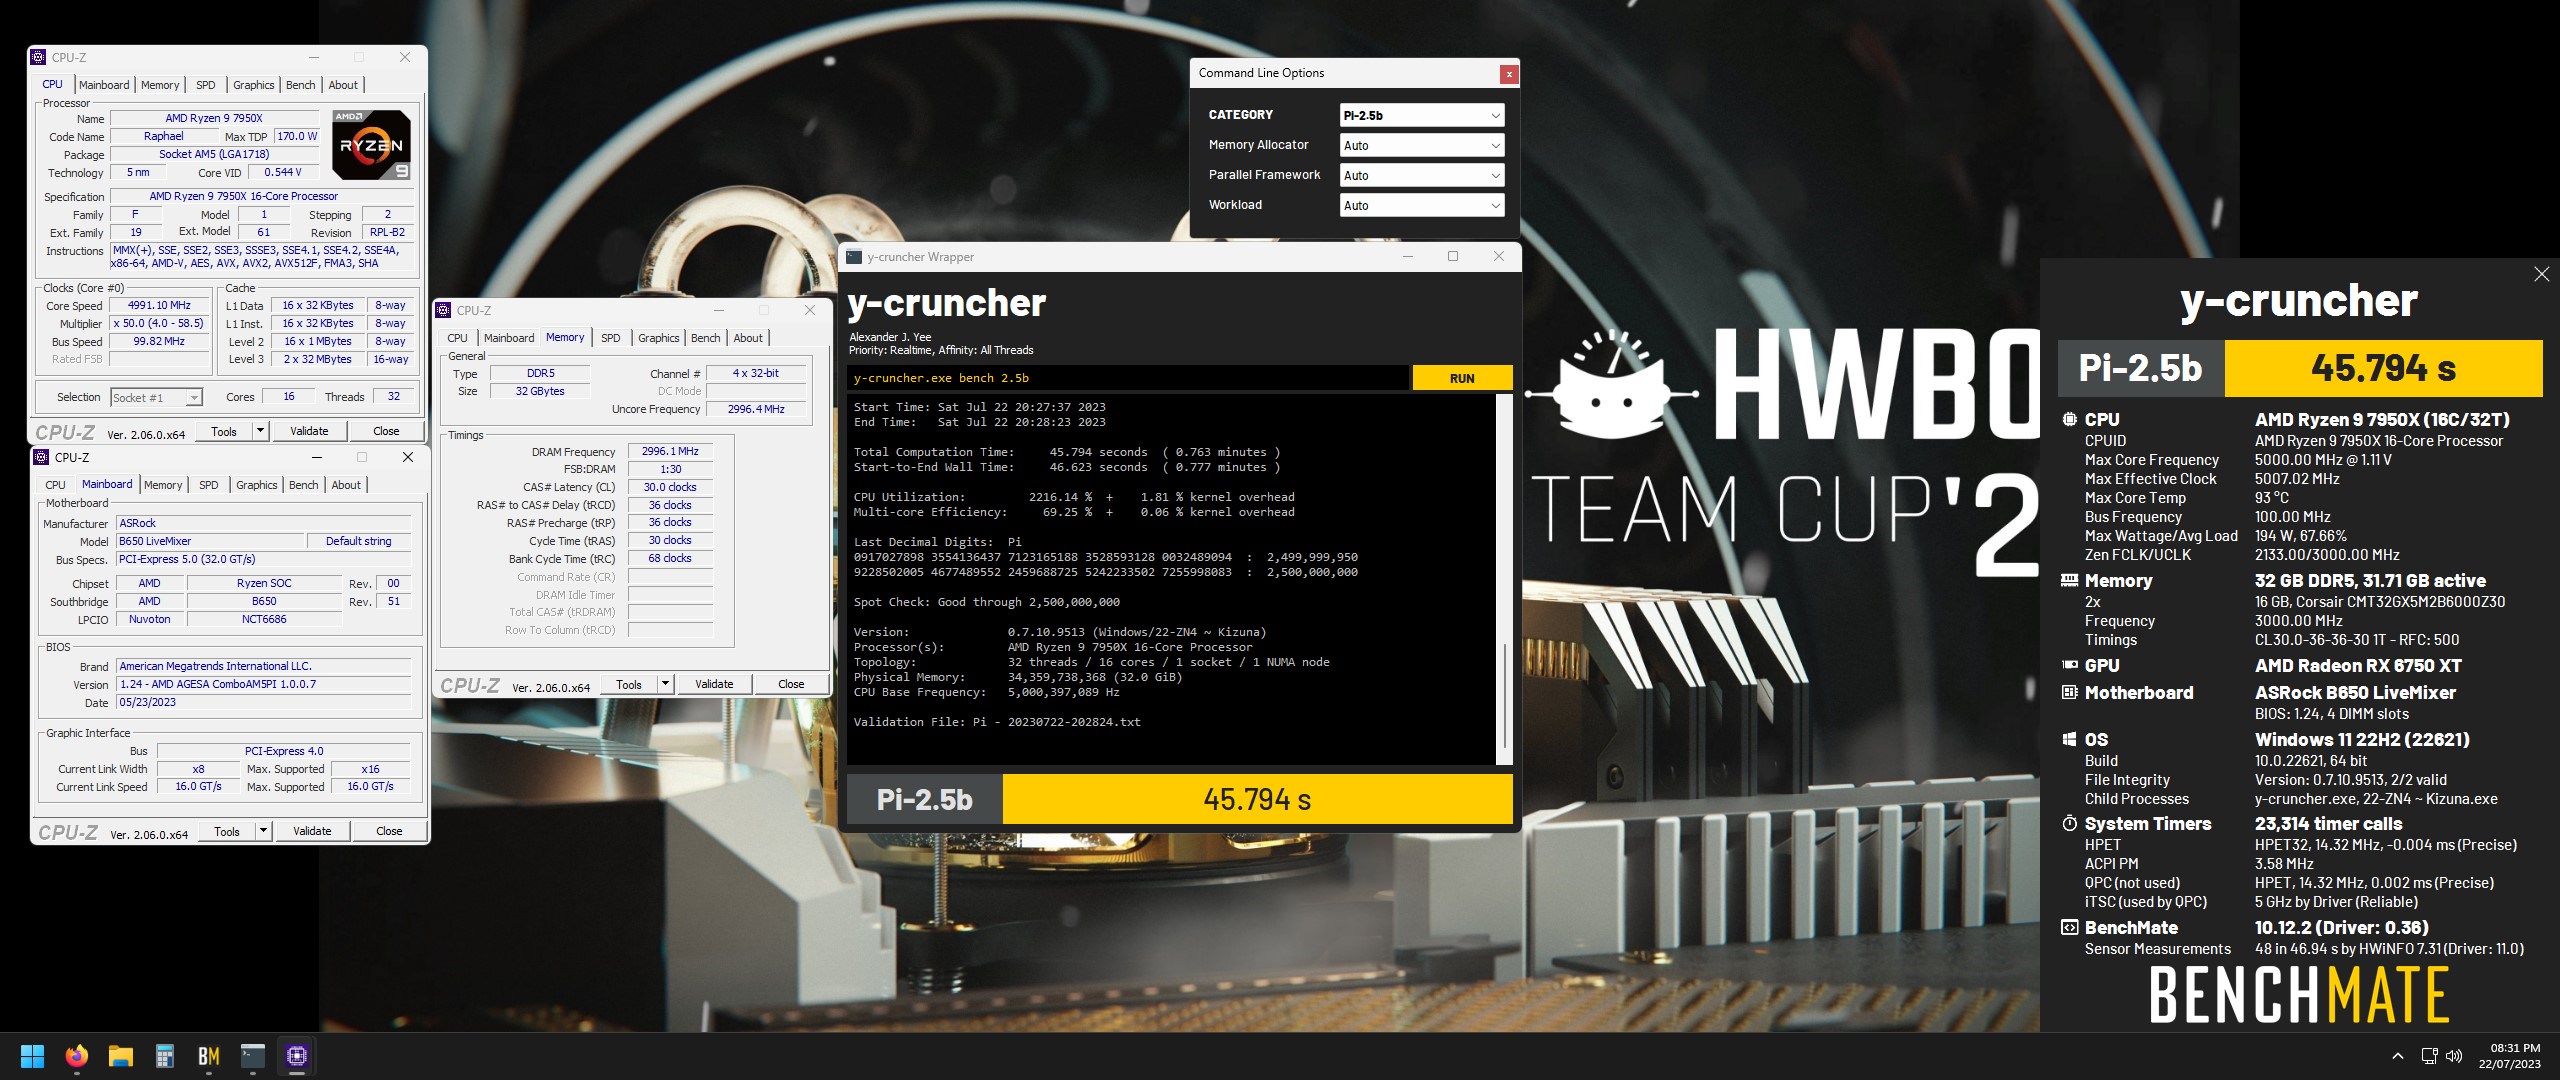Switch to CPU tab in CPU-Z Mainboard window

click(55, 485)
